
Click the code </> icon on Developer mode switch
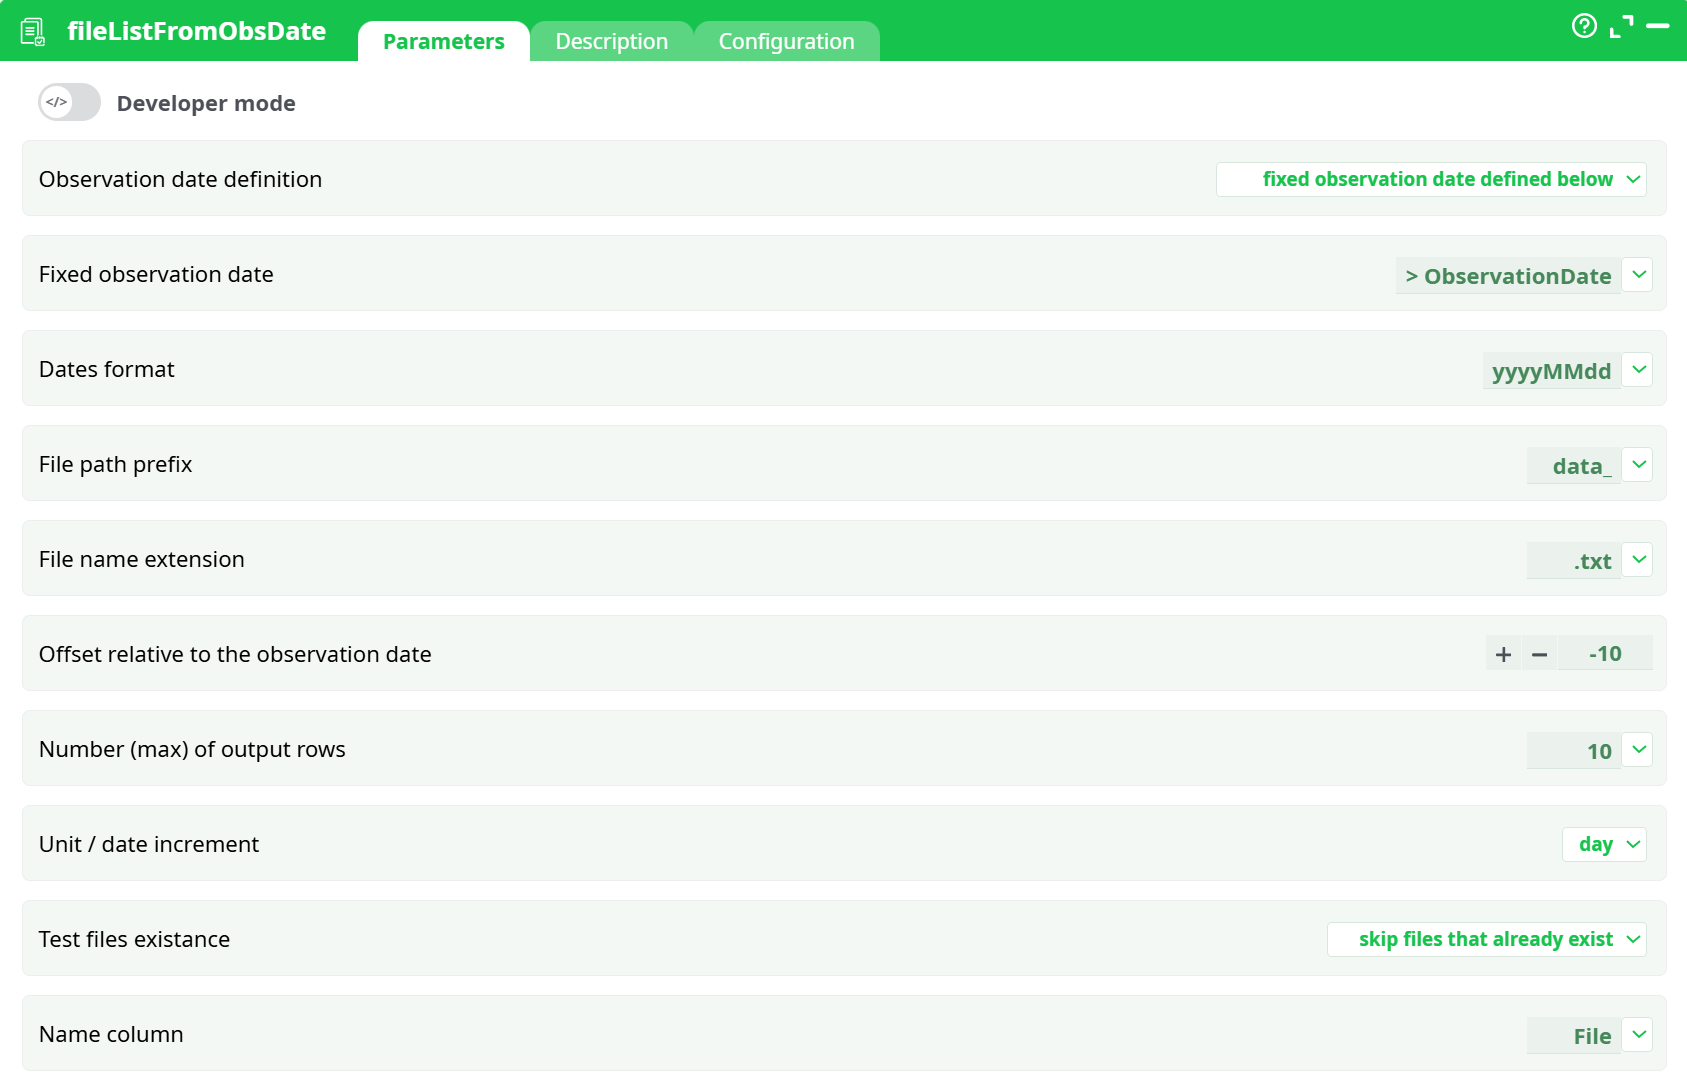[55, 102]
